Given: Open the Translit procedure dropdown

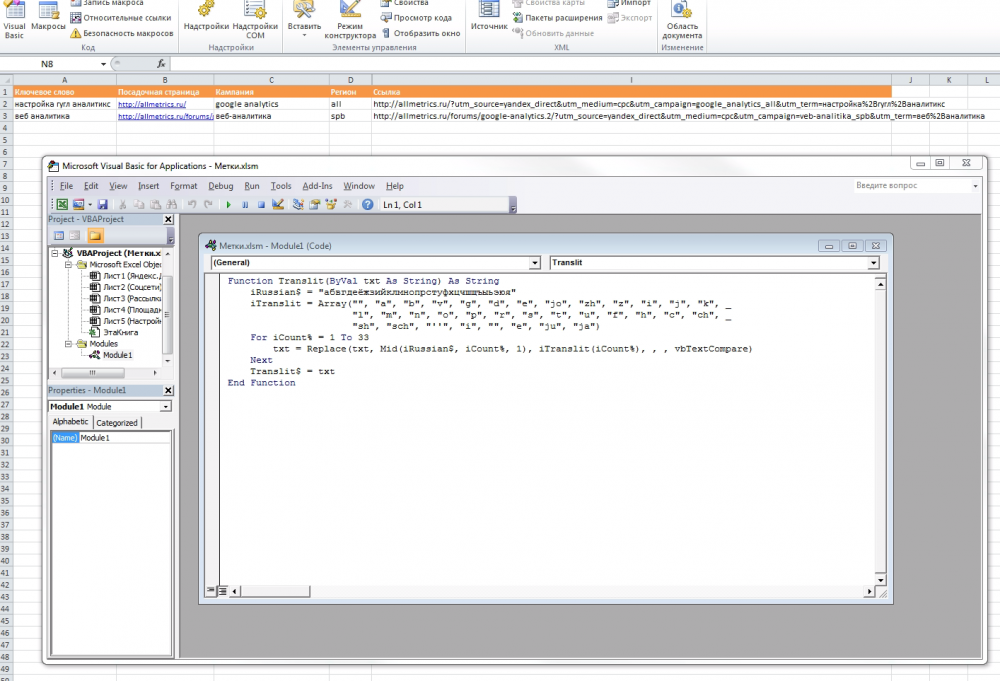Looking at the screenshot, I should pyautogui.click(x=873, y=263).
